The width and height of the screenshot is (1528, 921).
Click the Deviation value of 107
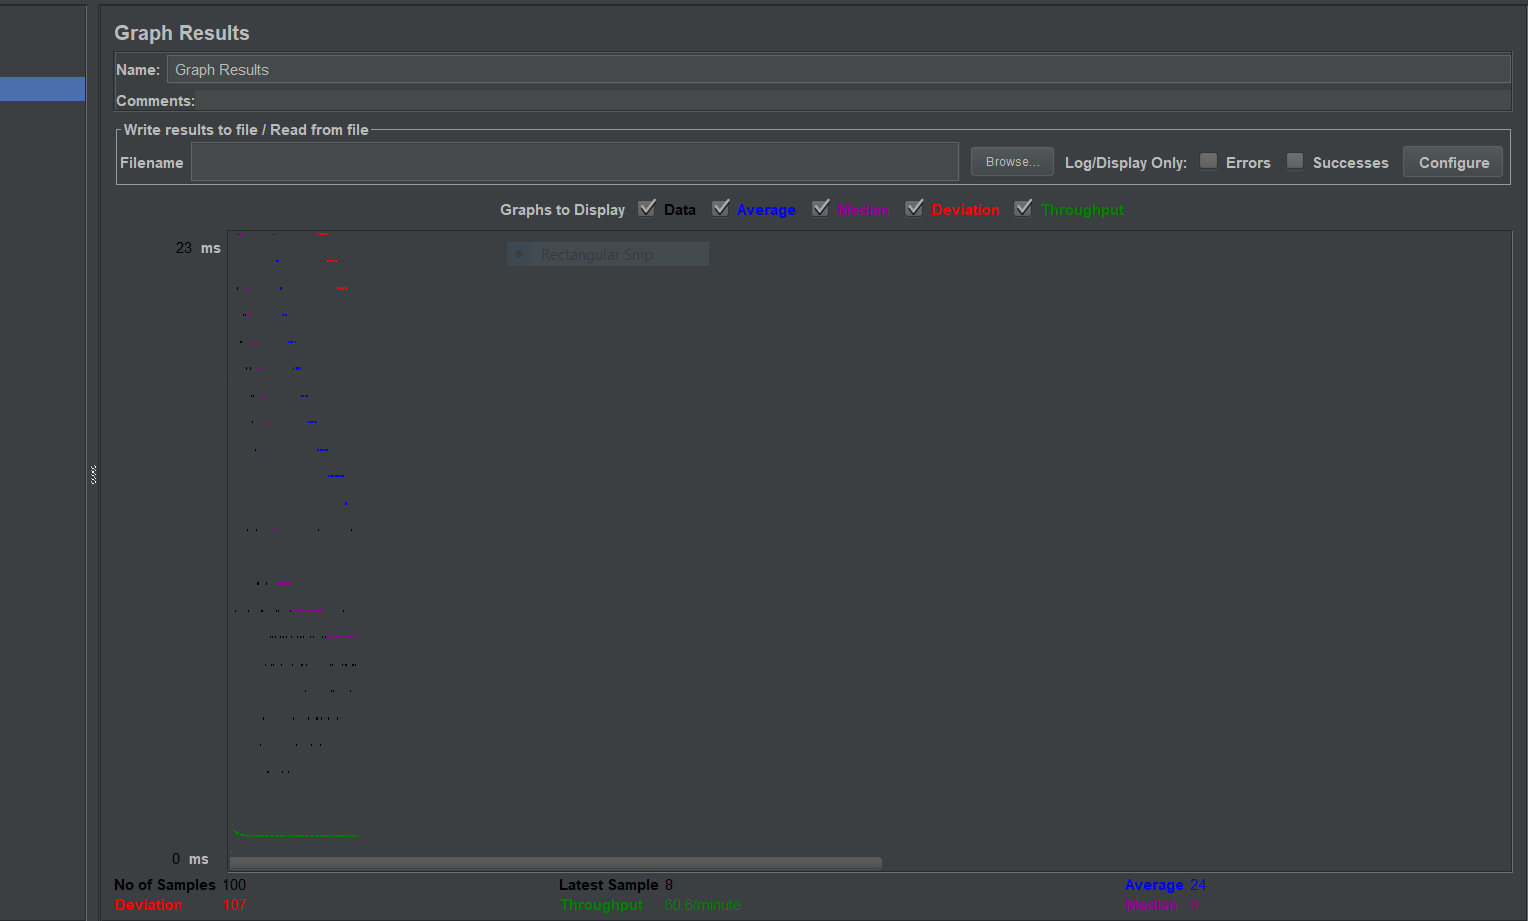[234, 904]
